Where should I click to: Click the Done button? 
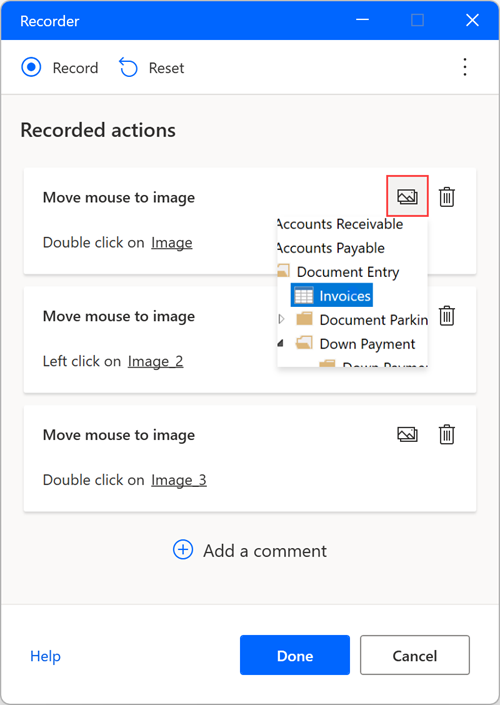pos(295,655)
